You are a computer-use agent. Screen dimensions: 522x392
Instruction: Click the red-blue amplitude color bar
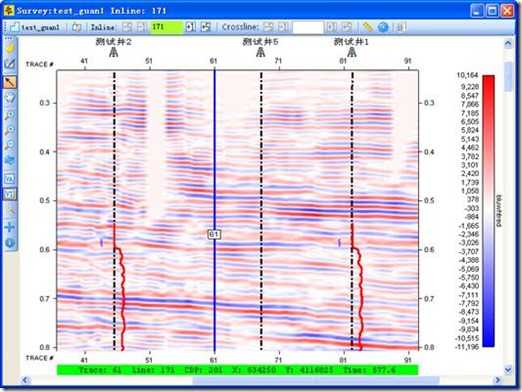(x=488, y=211)
